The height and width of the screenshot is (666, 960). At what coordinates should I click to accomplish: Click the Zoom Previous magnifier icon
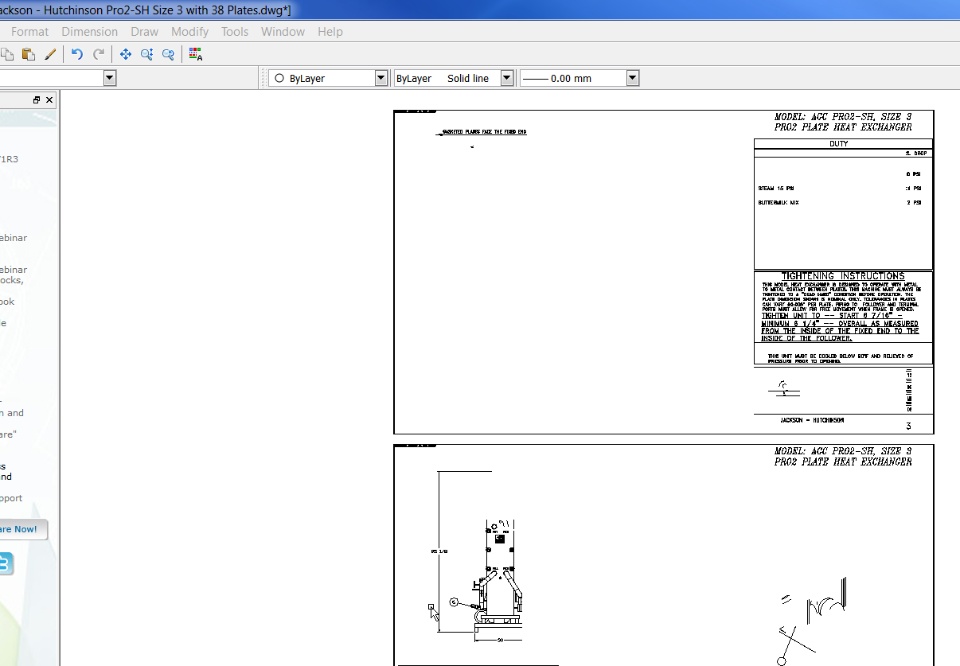(168, 54)
